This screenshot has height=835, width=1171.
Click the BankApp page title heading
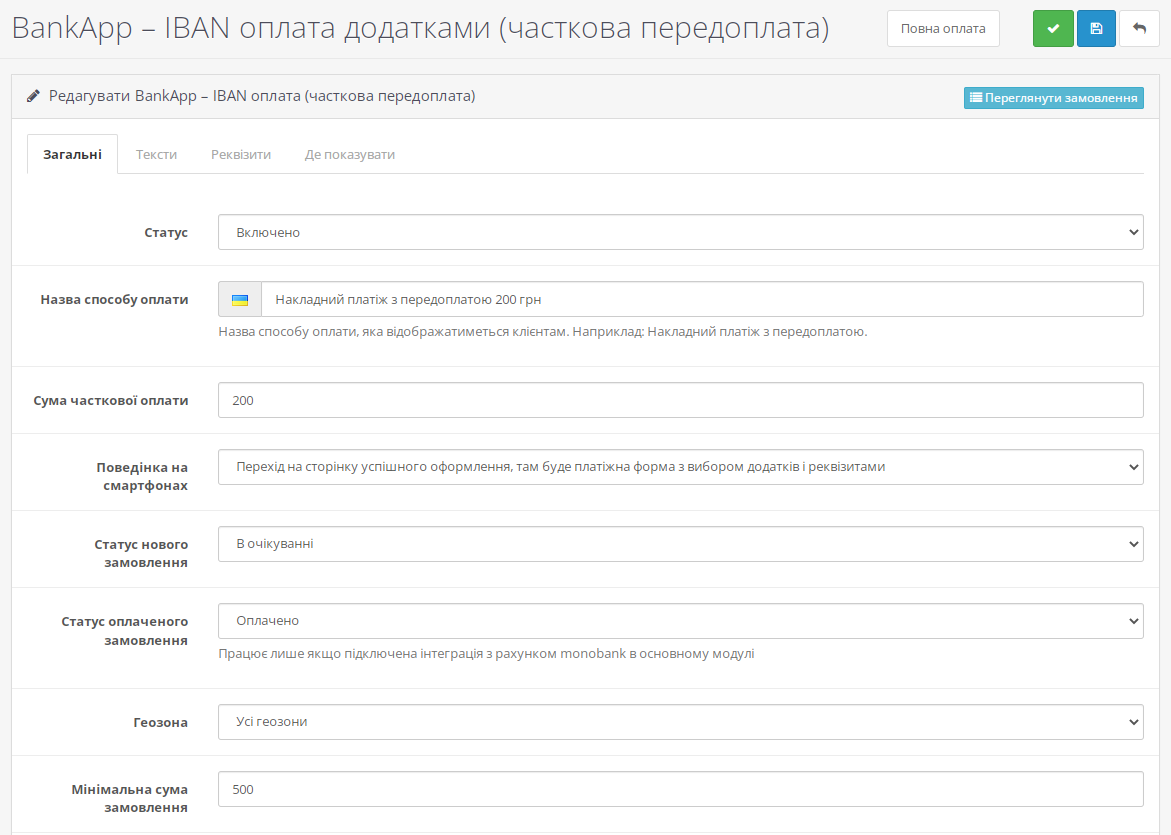(x=420, y=28)
